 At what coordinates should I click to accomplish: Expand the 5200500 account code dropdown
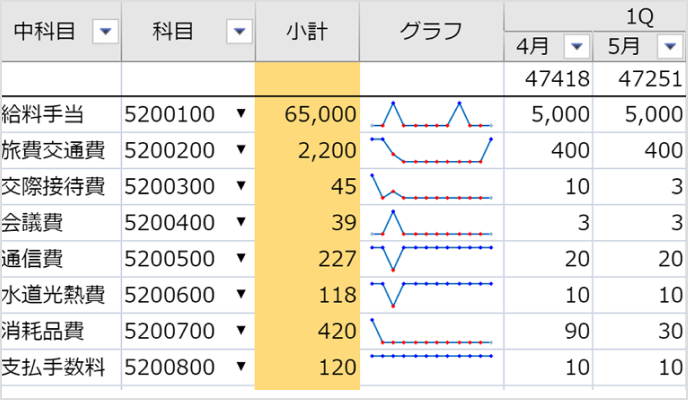[x=241, y=258]
